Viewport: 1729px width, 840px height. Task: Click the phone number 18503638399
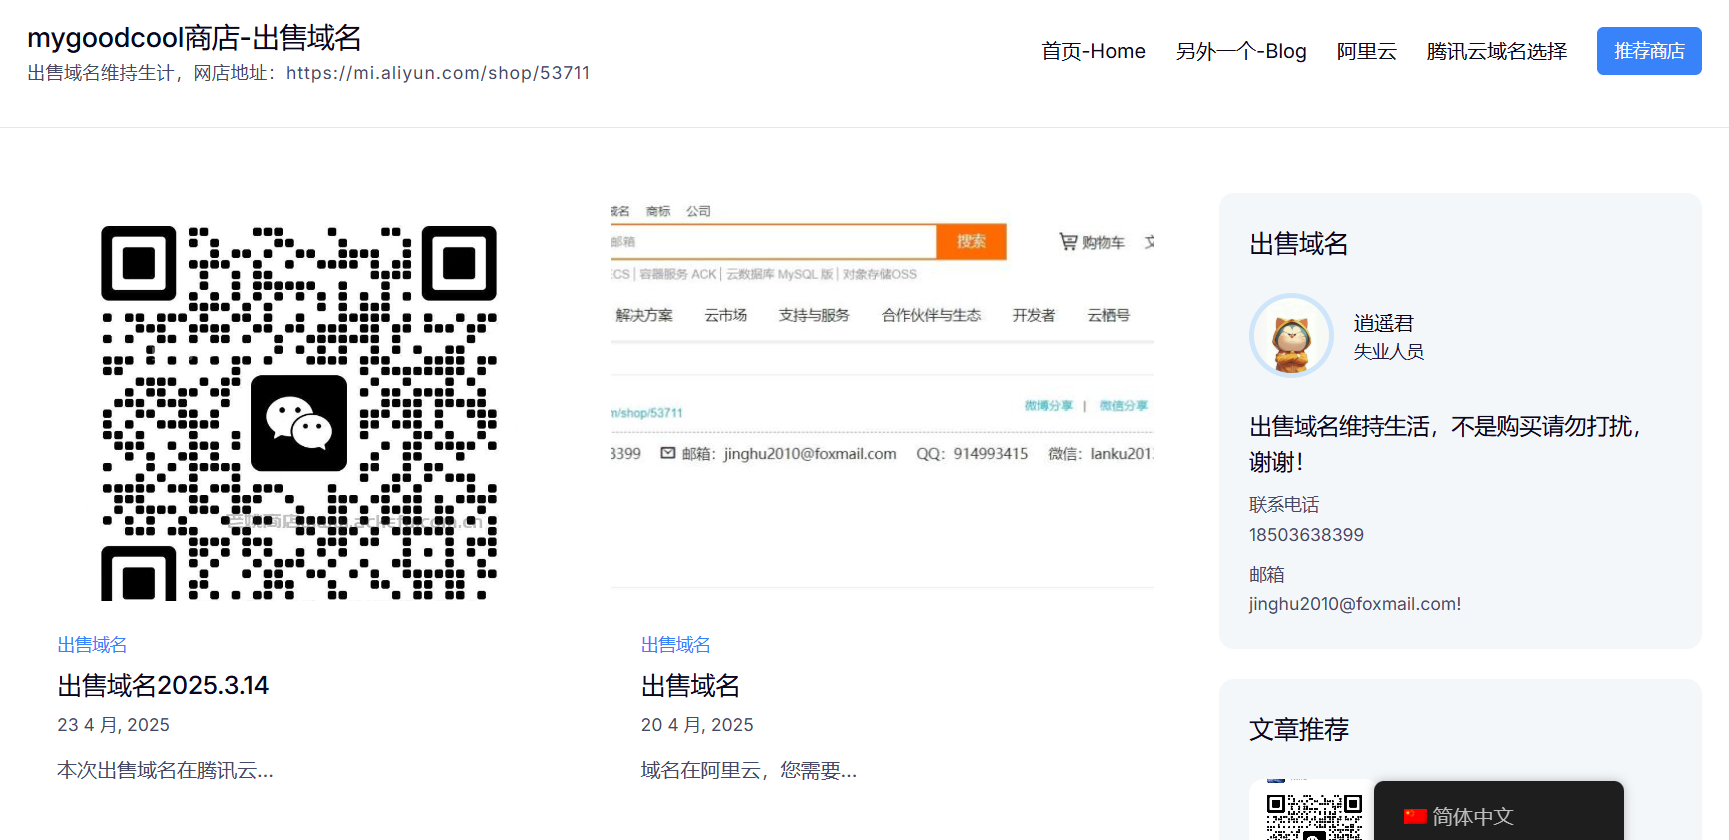1306,535
